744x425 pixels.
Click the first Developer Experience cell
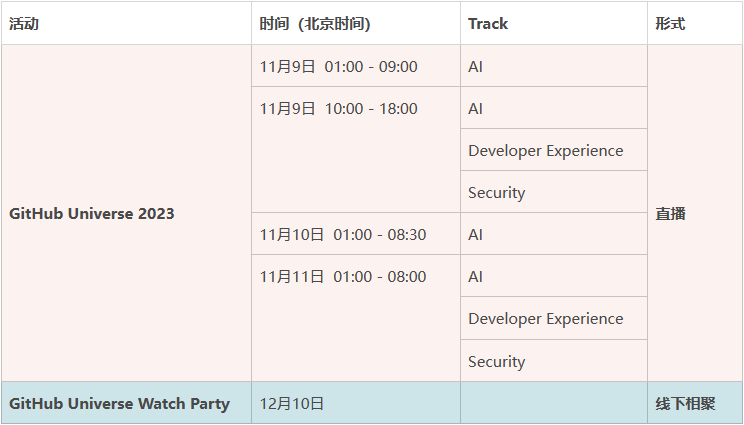click(x=545, y=151)
